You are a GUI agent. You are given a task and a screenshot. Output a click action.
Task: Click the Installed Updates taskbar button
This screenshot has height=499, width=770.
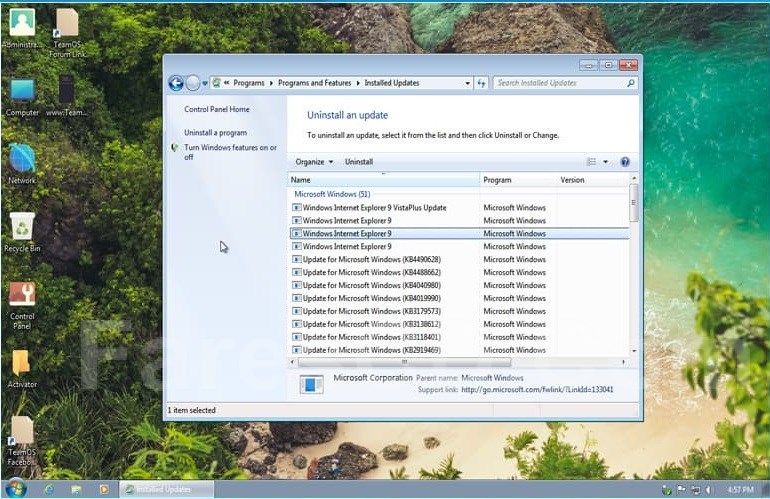click(x=166, y=489)
